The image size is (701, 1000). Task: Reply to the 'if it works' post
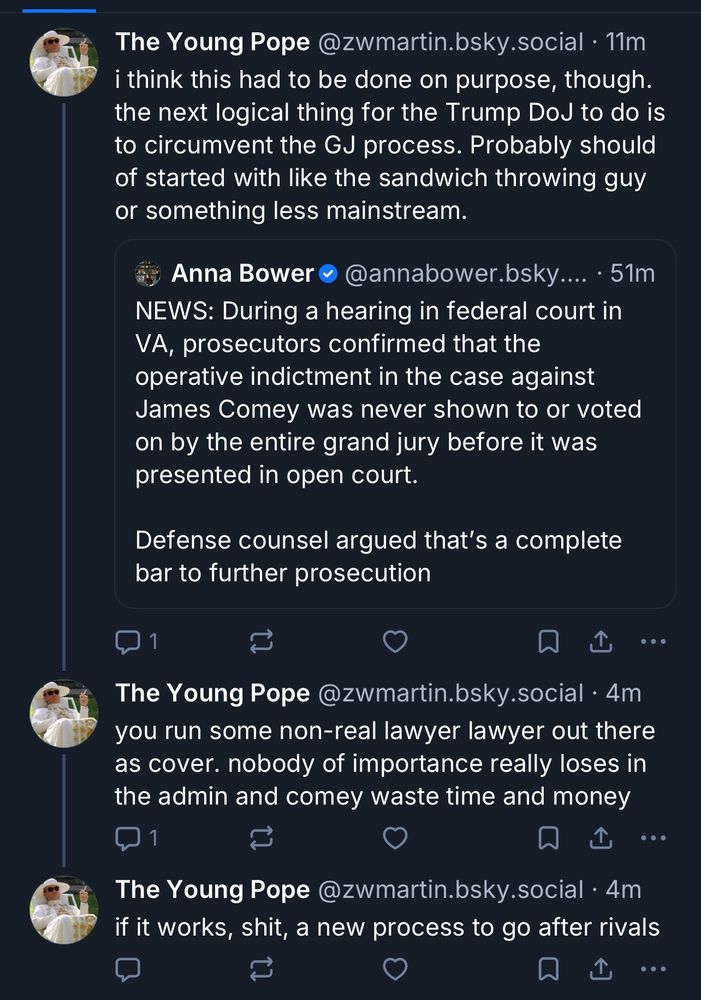(128, 968)
